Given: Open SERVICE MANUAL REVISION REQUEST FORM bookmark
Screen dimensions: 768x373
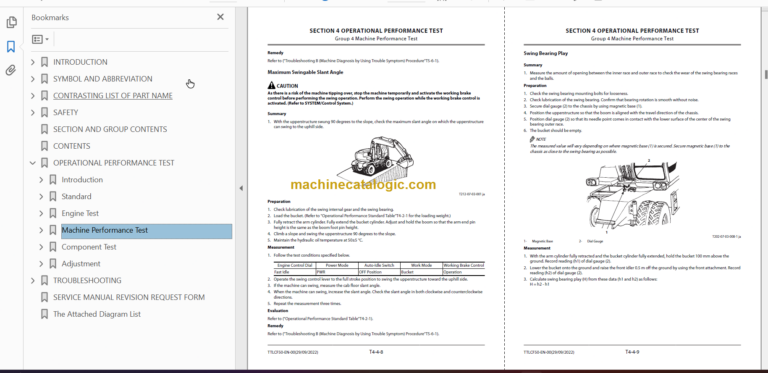Looking at the screenshot, I should click(129, 297).
